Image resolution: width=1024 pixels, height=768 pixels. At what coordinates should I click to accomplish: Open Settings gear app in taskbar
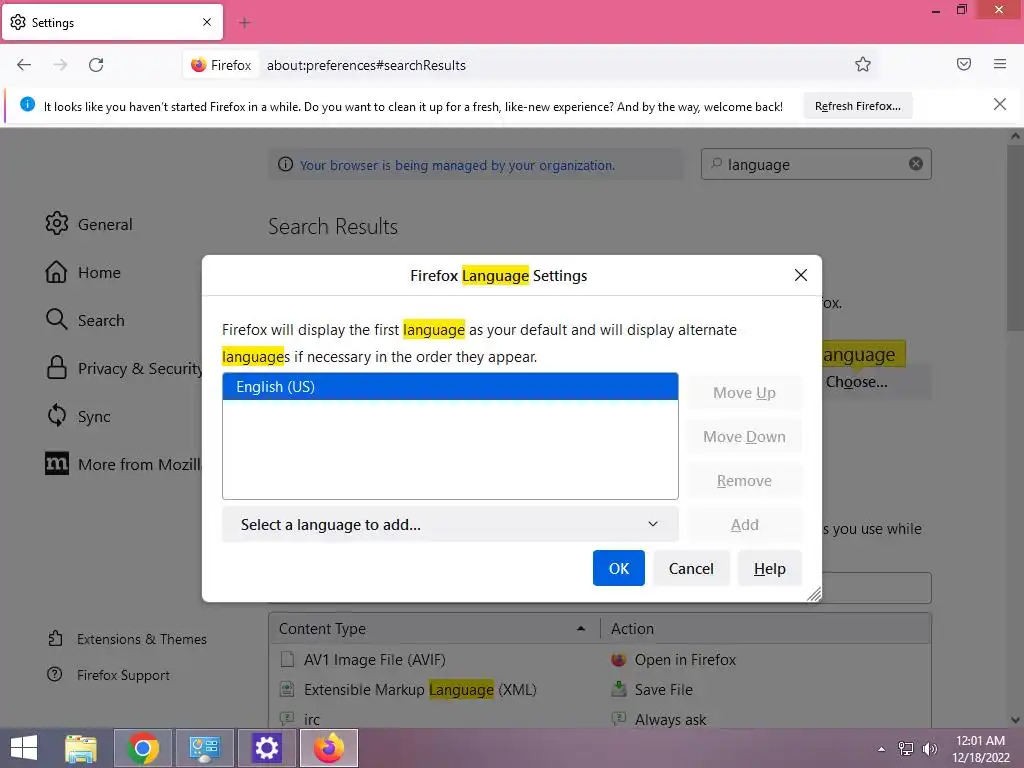pyautogui.click(x=266, y=748)
